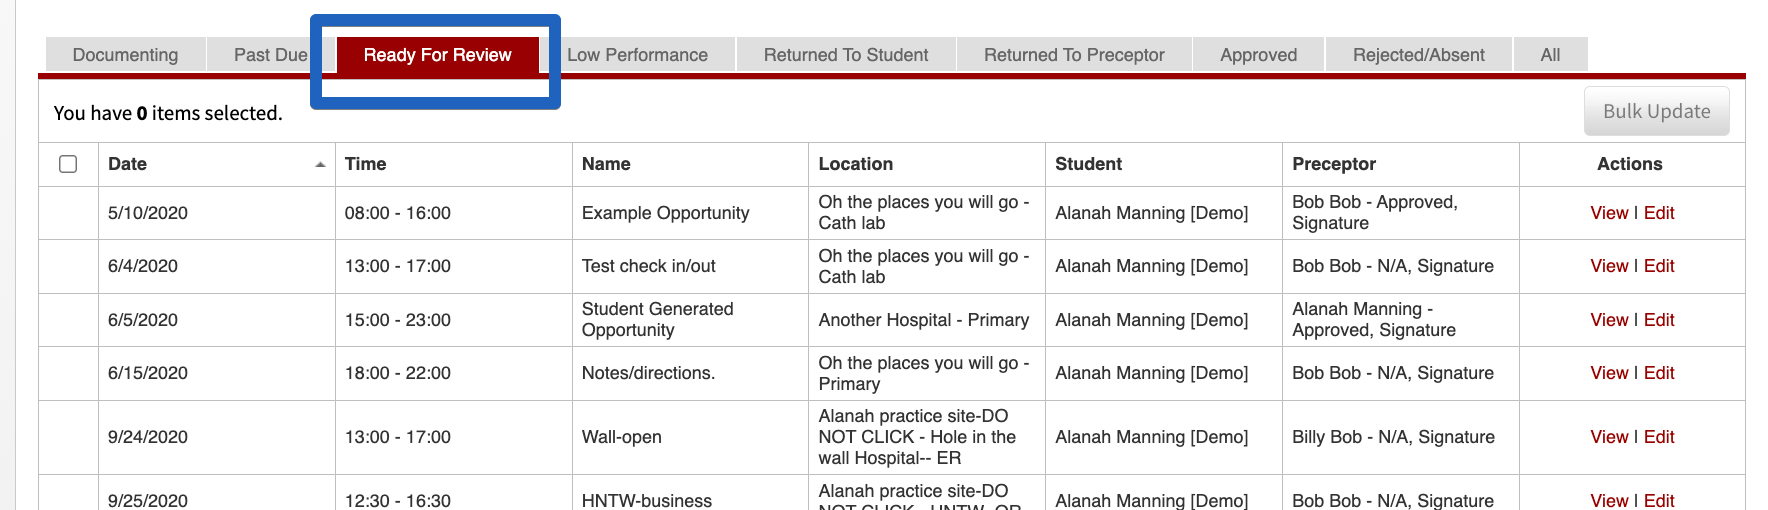Switch to Returned To Student tab
The width and height of the screenshot is (1768, 510).
click(846, 55)
